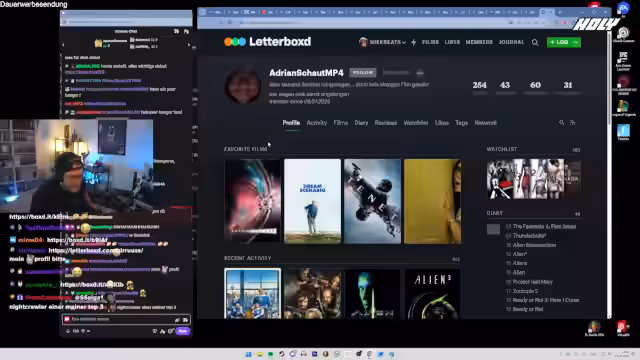Switch to the Network tab

[x=485, y=122]
